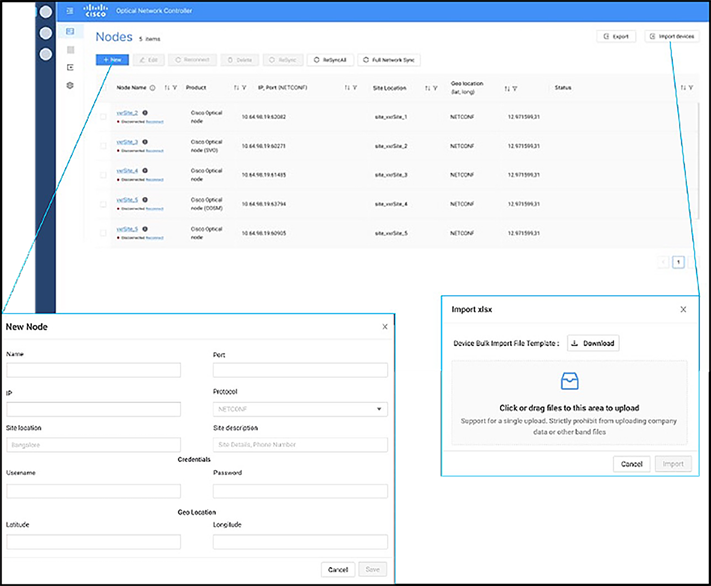Screen dimensions: 711x586
Task: Focus the Name field in New Node
Action: (x=93, y=370)
